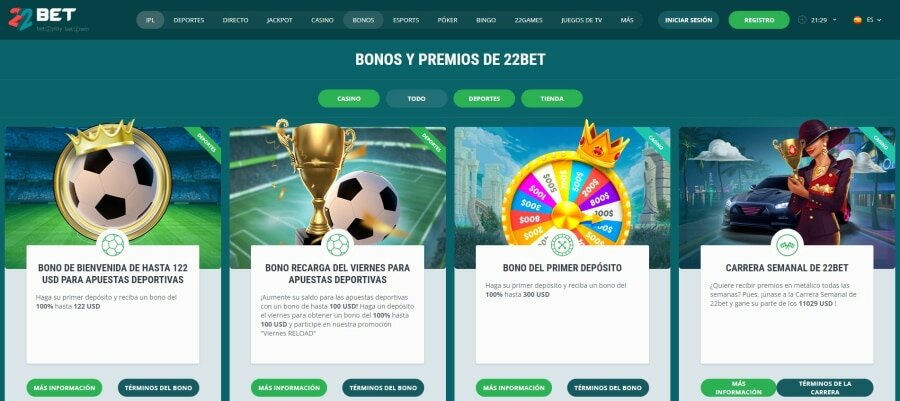Click the DEPORTES ribbon on the trophy card
This screenshot has height=401, width=900.
(430, 142)
